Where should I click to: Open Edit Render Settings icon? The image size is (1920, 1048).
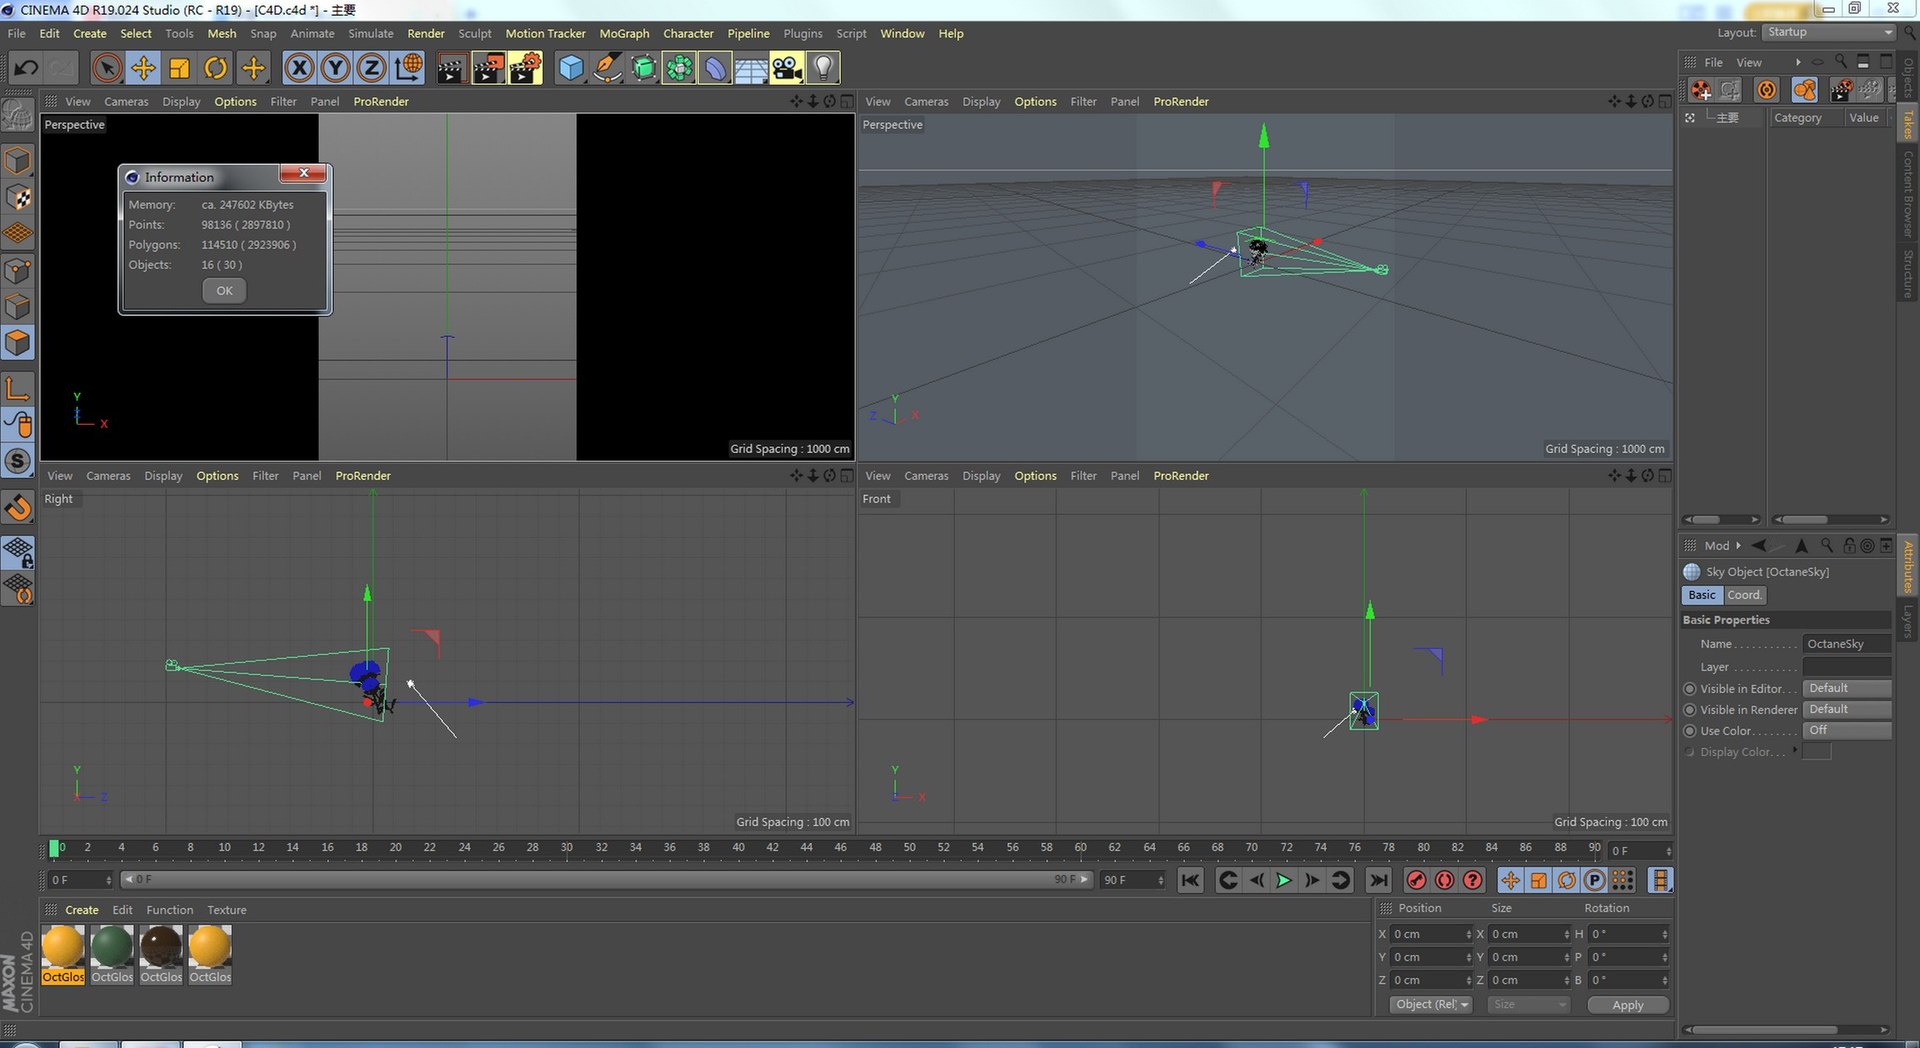525,68
